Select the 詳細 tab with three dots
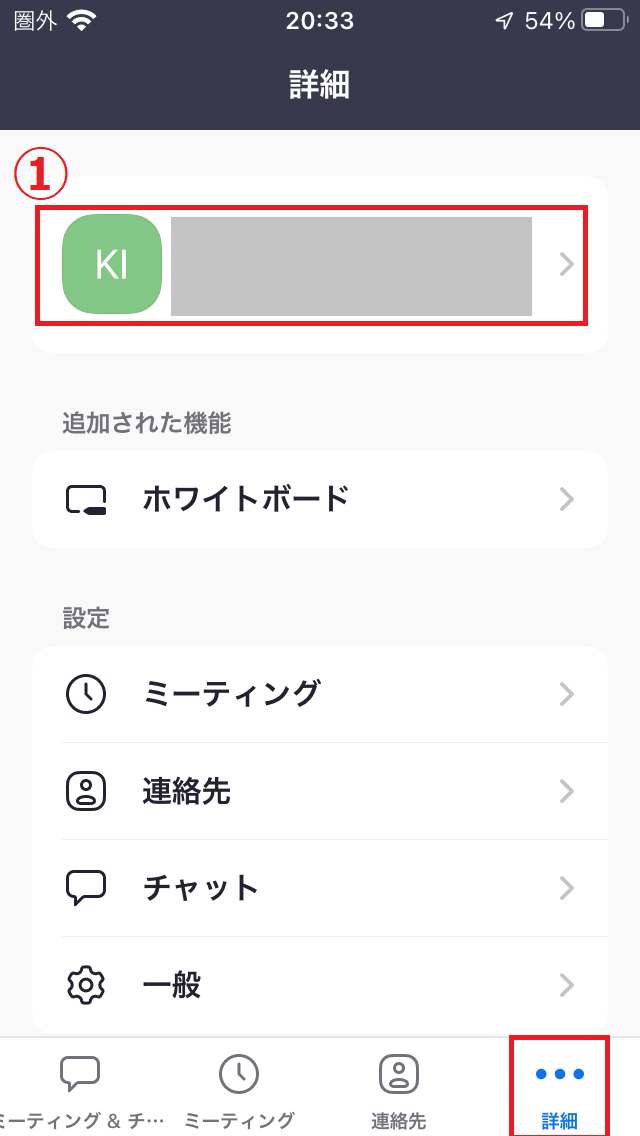640x1136 pixels. [559, 1086]
